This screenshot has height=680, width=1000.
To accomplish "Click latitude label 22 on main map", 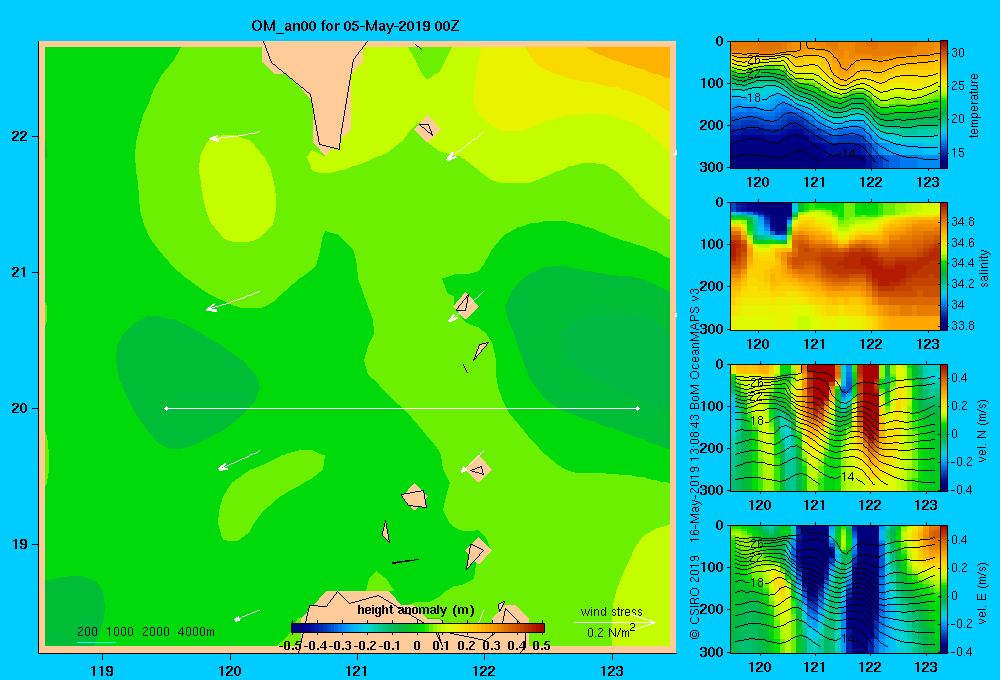I will (x=20, y=137).
